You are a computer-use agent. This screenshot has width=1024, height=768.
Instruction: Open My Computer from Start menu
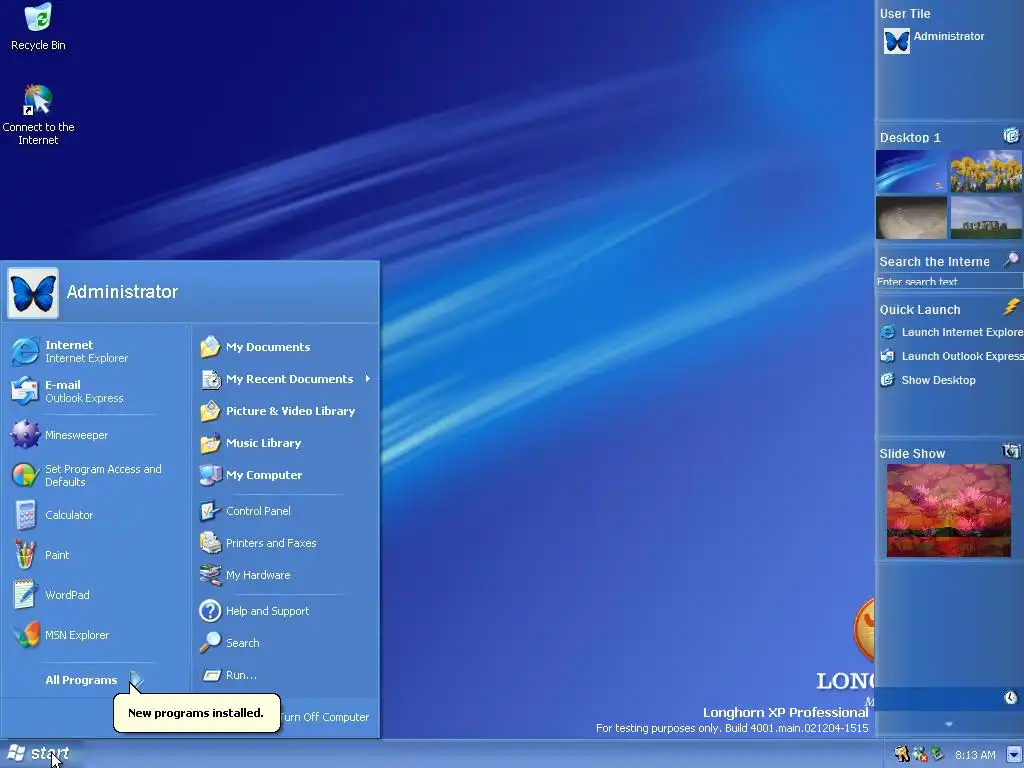(x=251, y=475)
